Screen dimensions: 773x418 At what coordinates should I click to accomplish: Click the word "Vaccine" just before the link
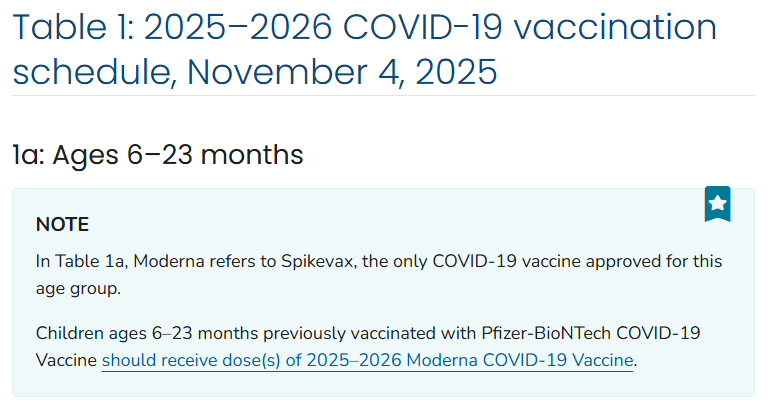point(66,360)
